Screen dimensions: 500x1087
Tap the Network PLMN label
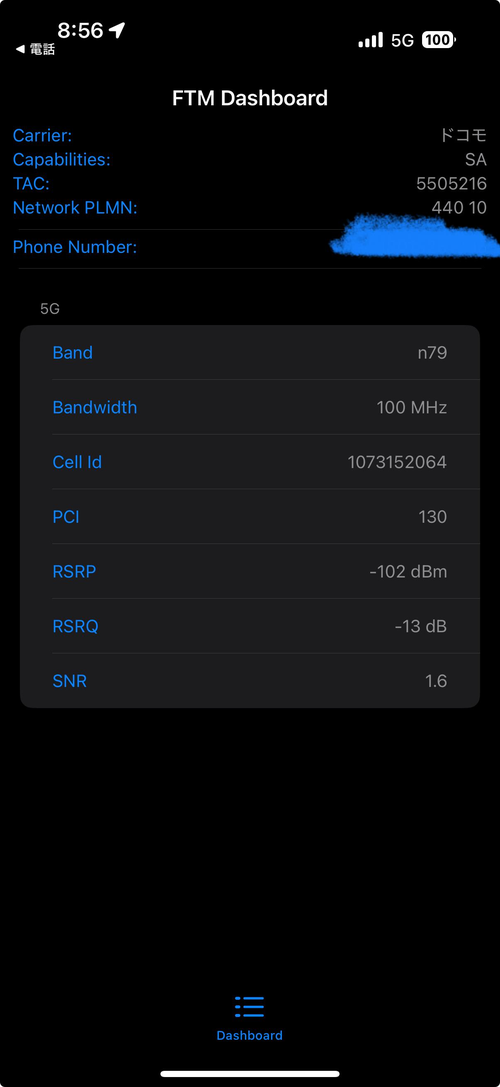tap(75, 208)
